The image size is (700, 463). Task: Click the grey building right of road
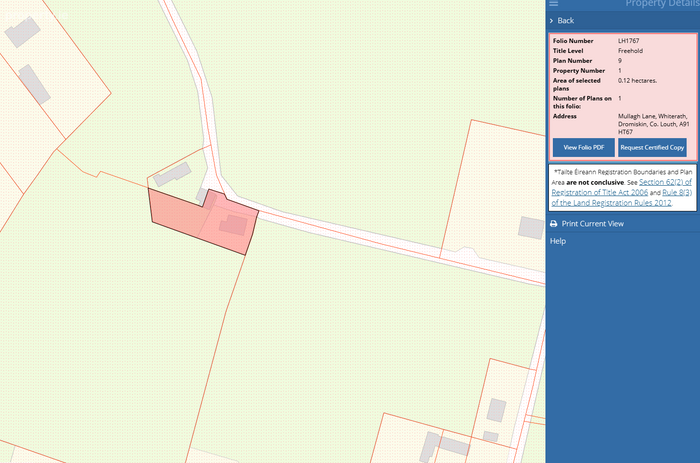point(531,227)
